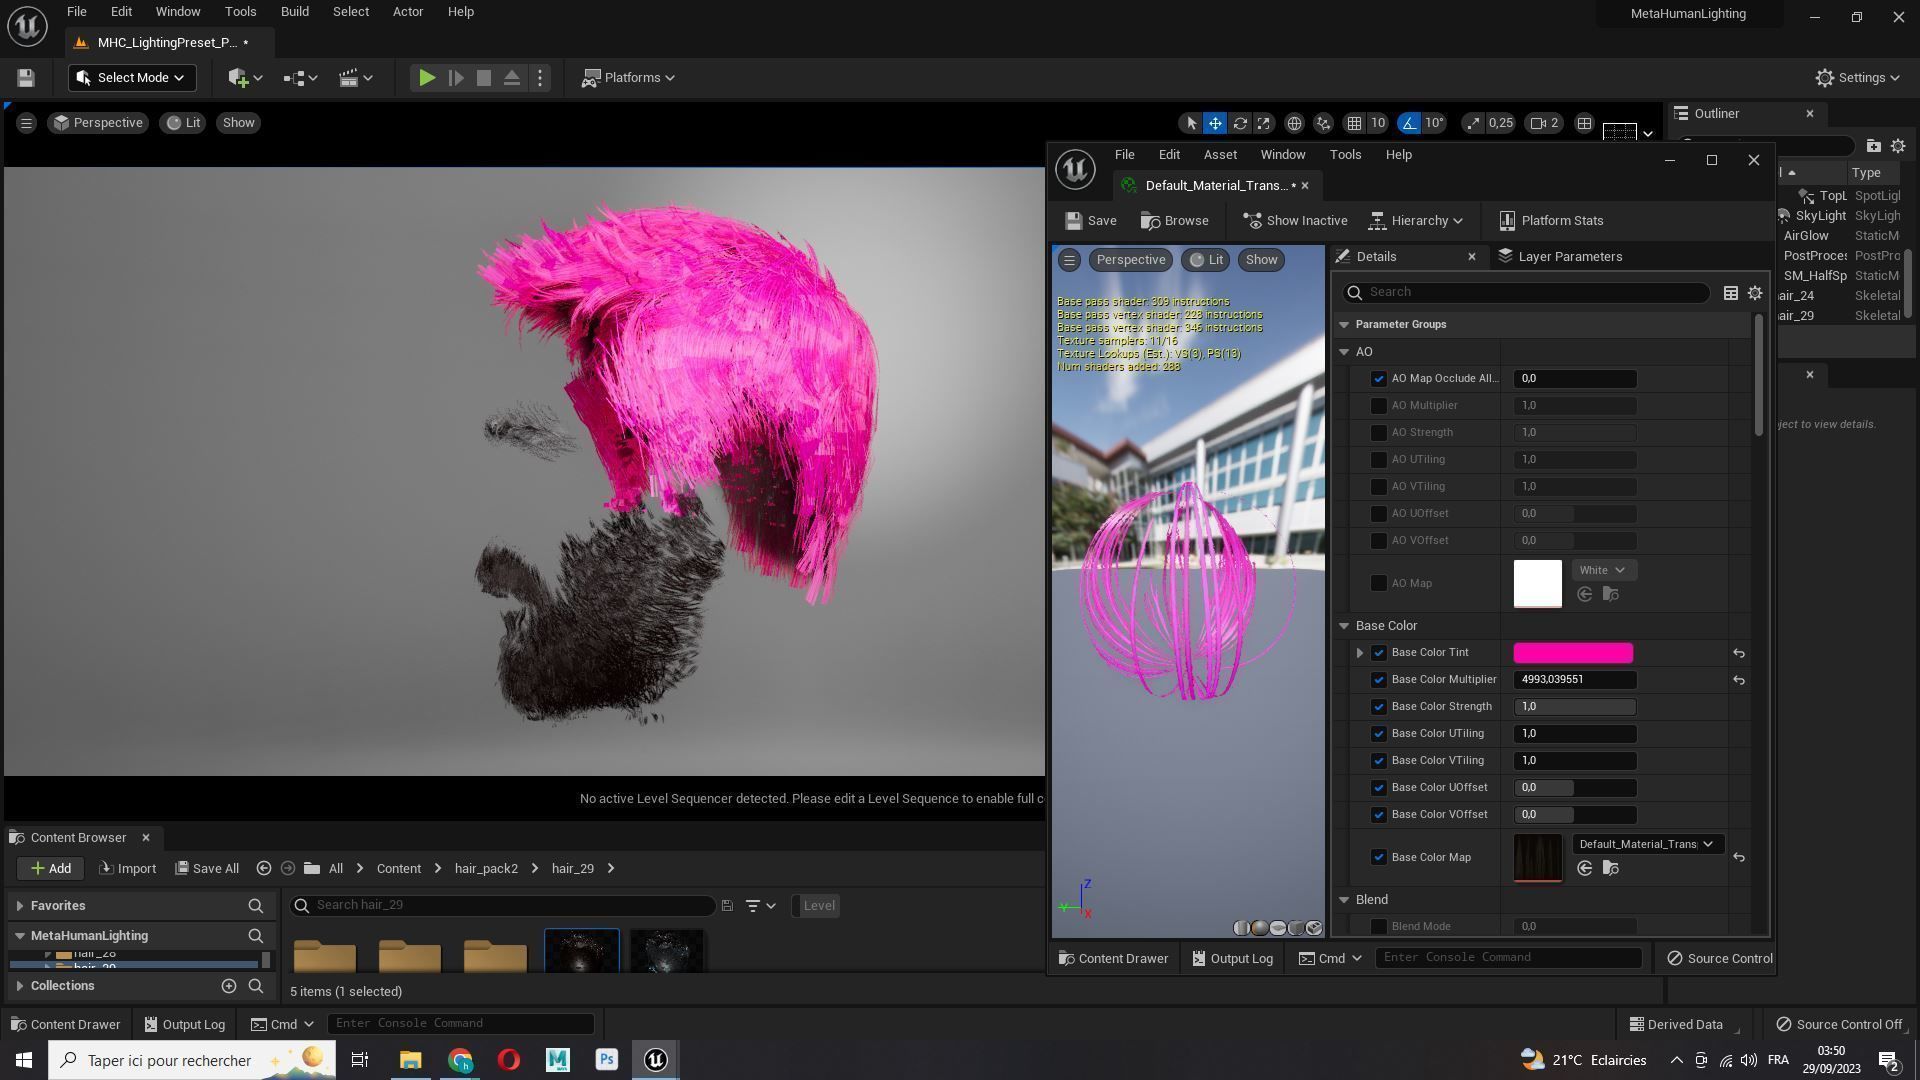Toggle rotation angle snapping
1920x1080 pixels.
(1409, 123)
